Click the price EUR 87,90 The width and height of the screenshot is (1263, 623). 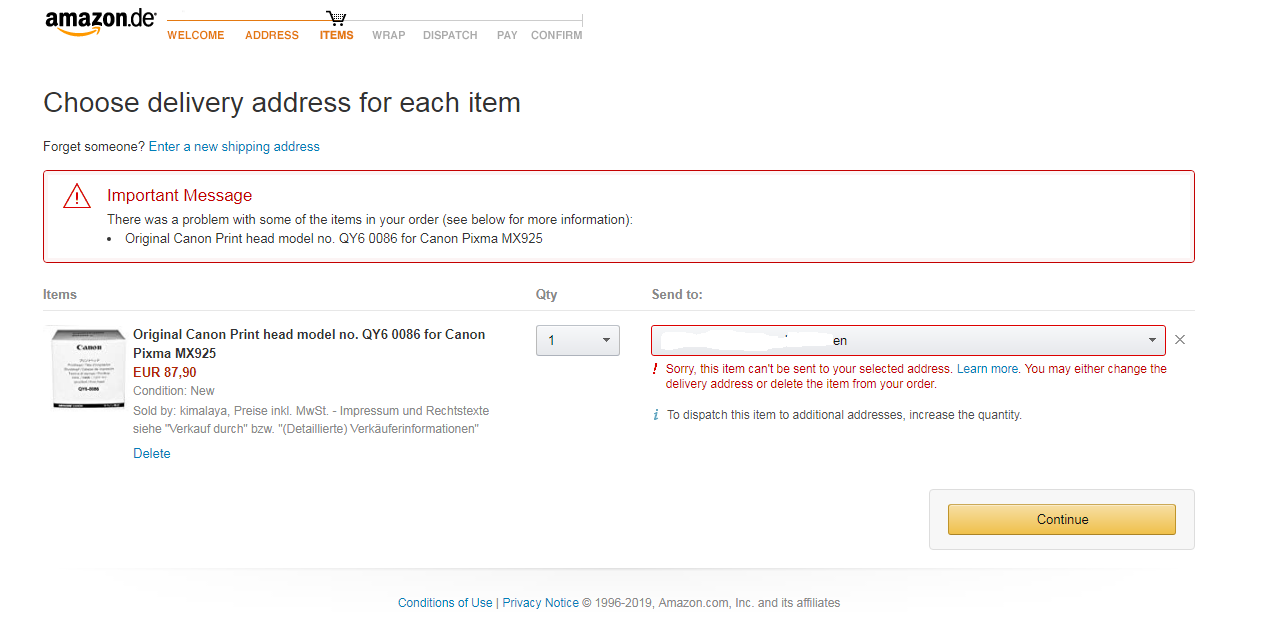(165, 373)
